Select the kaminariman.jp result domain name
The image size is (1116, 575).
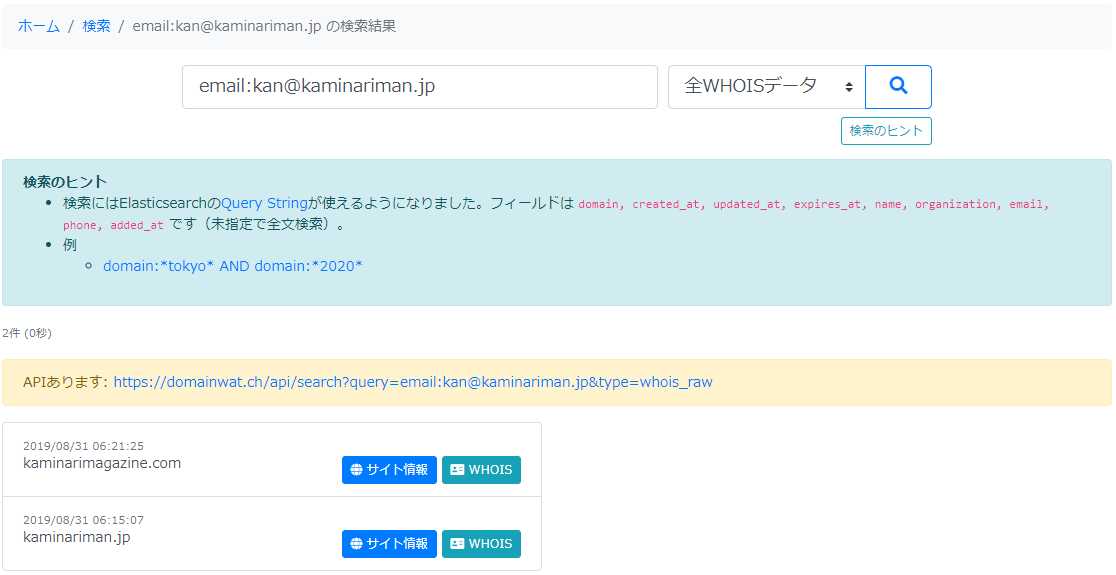(x=76, y=537)
